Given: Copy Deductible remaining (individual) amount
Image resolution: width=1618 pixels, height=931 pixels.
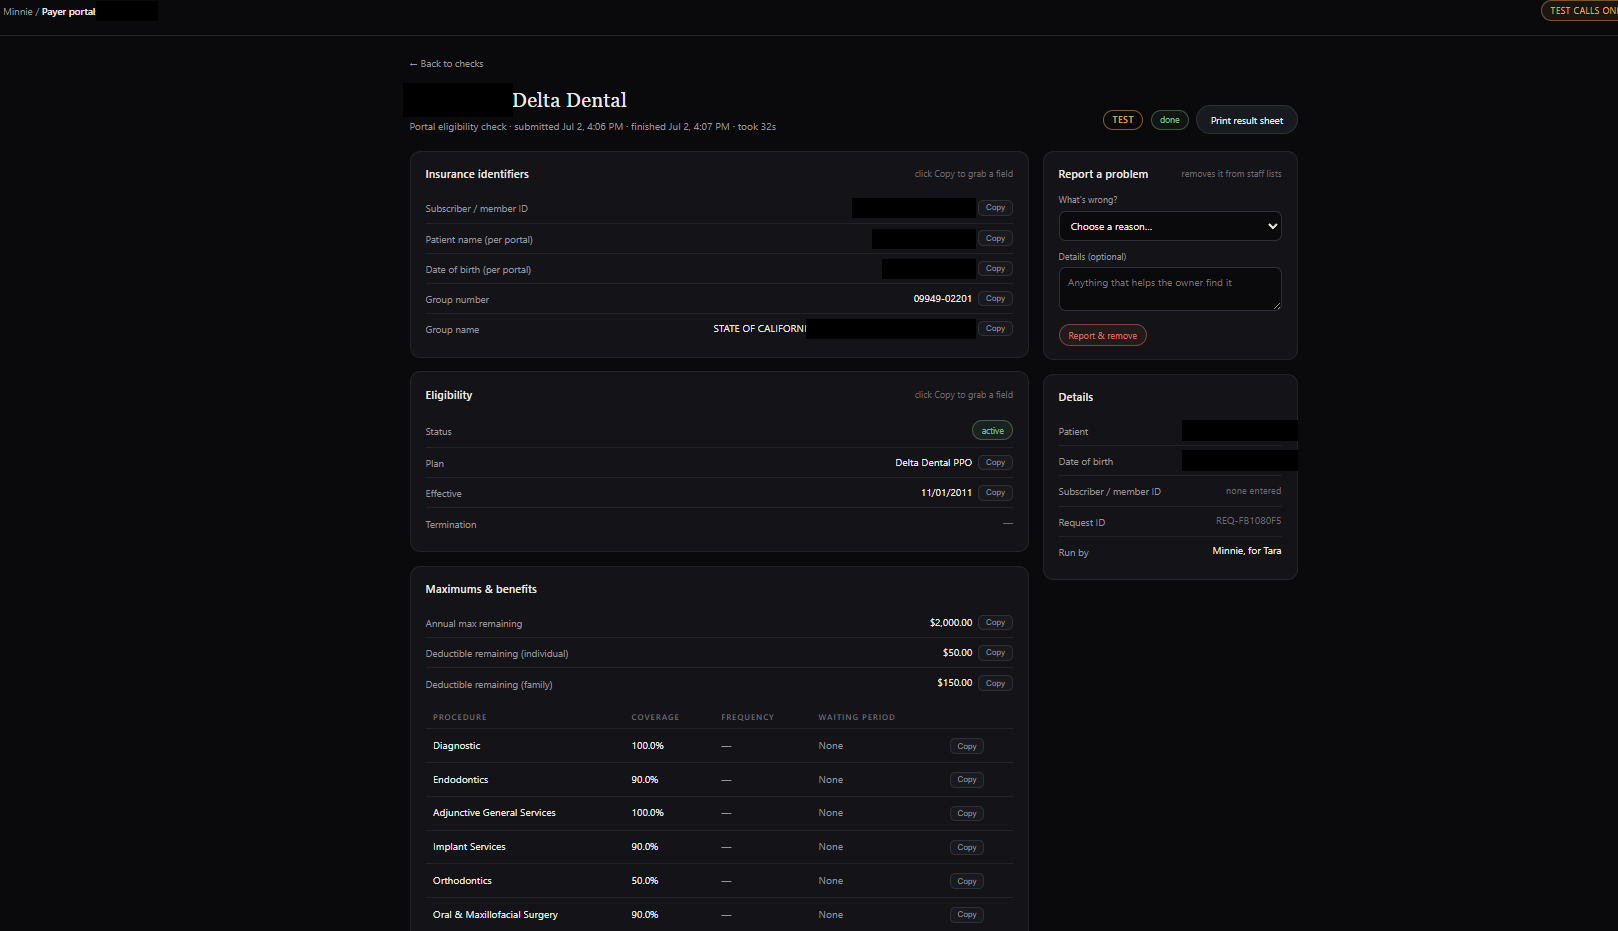Looking at the screenshot, I should point(995,652).
